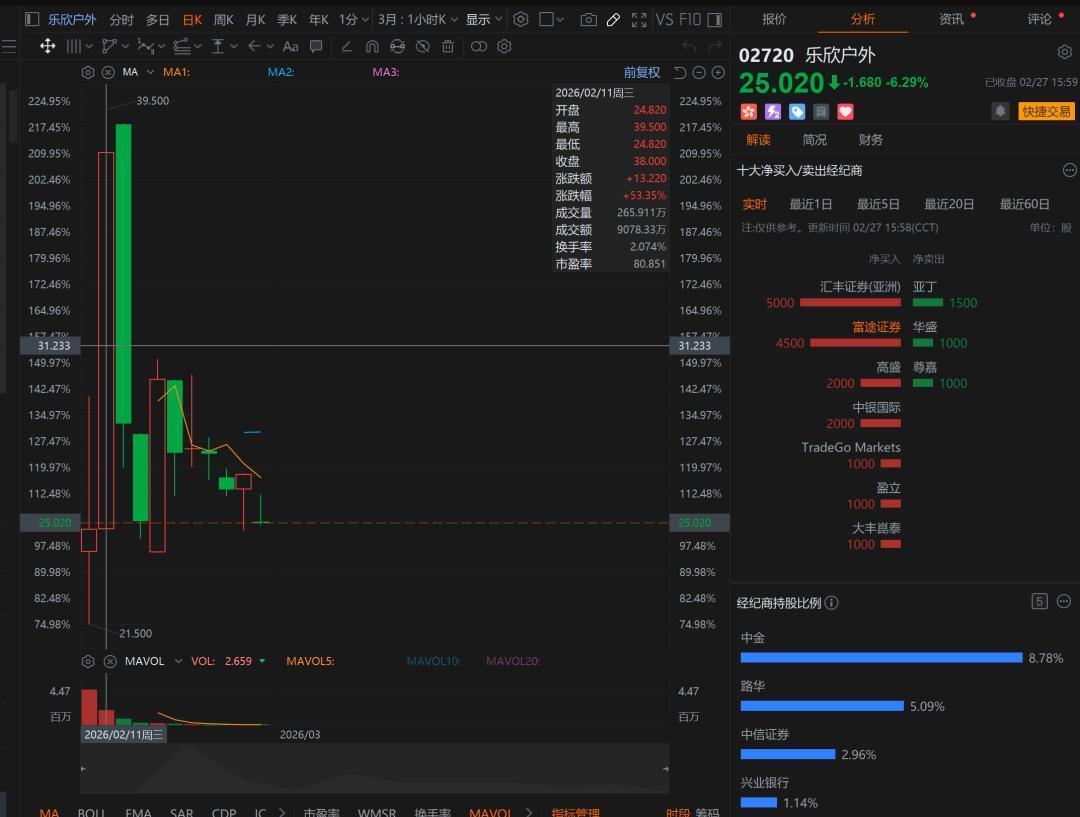Toggle hide drawings eye-slash icon
This screenshot has height=817, width=1080.
[x=423, y=46]
